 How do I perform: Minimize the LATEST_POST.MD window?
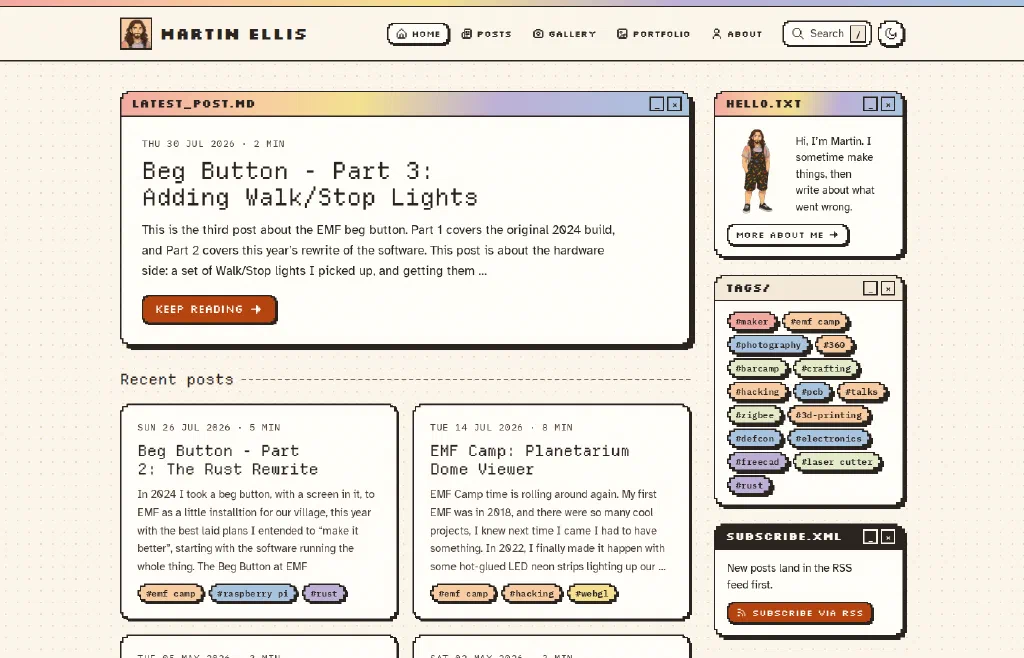(657, 104)
